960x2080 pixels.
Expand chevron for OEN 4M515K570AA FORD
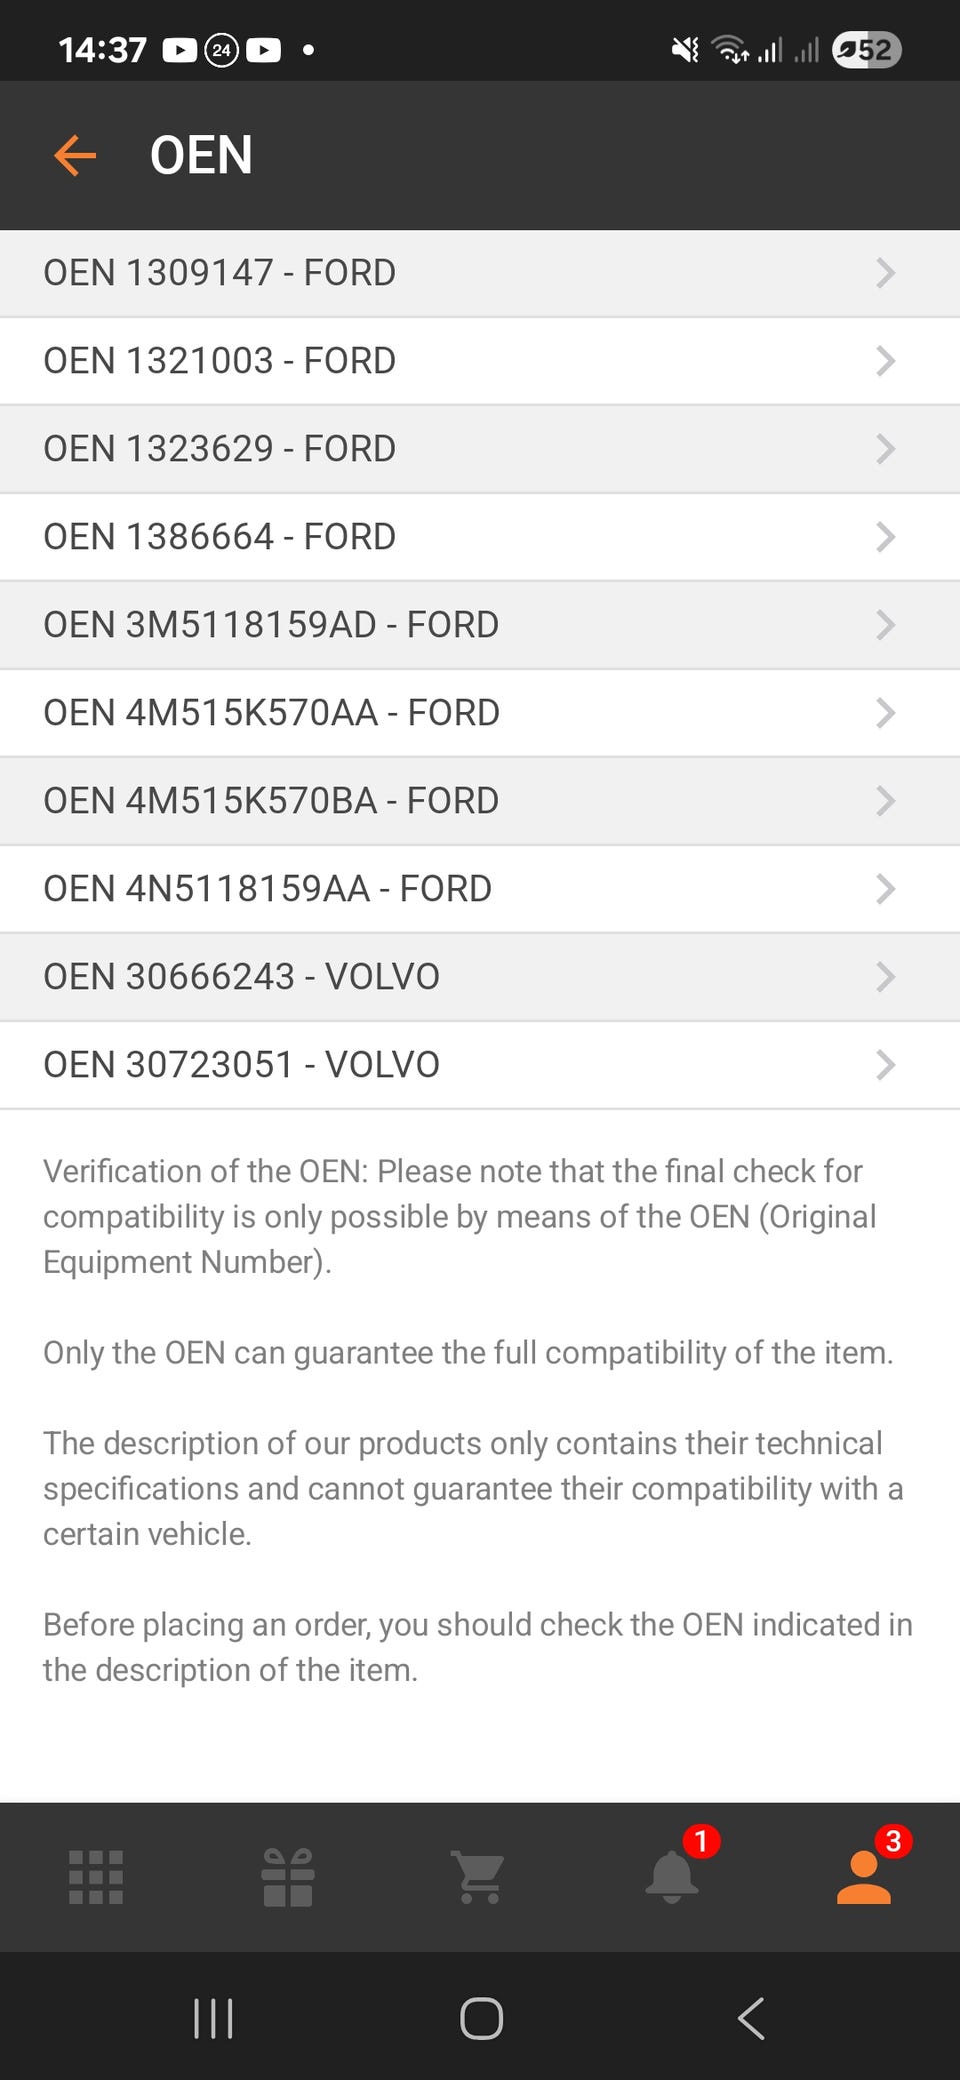(x=885, y=713)
